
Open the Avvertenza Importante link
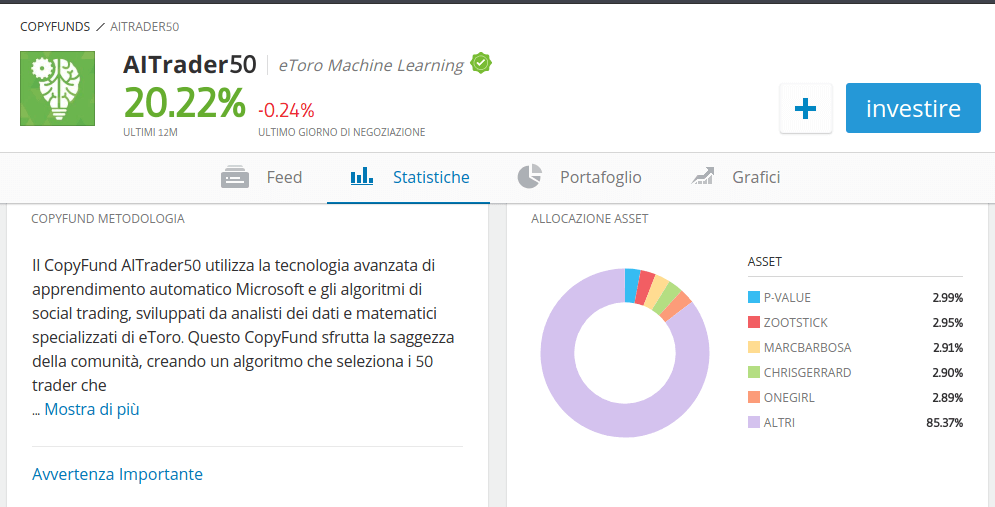coord(117,474)
